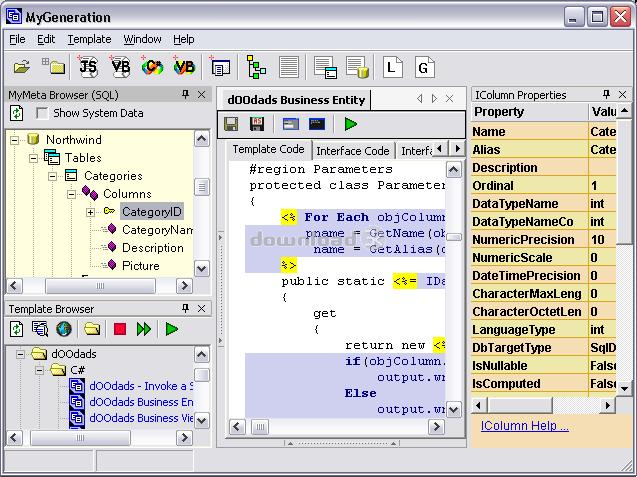This screenshot has width=637, height=477.
Task: Expand the CategoryID column node
Action: (x=90, y=212)
